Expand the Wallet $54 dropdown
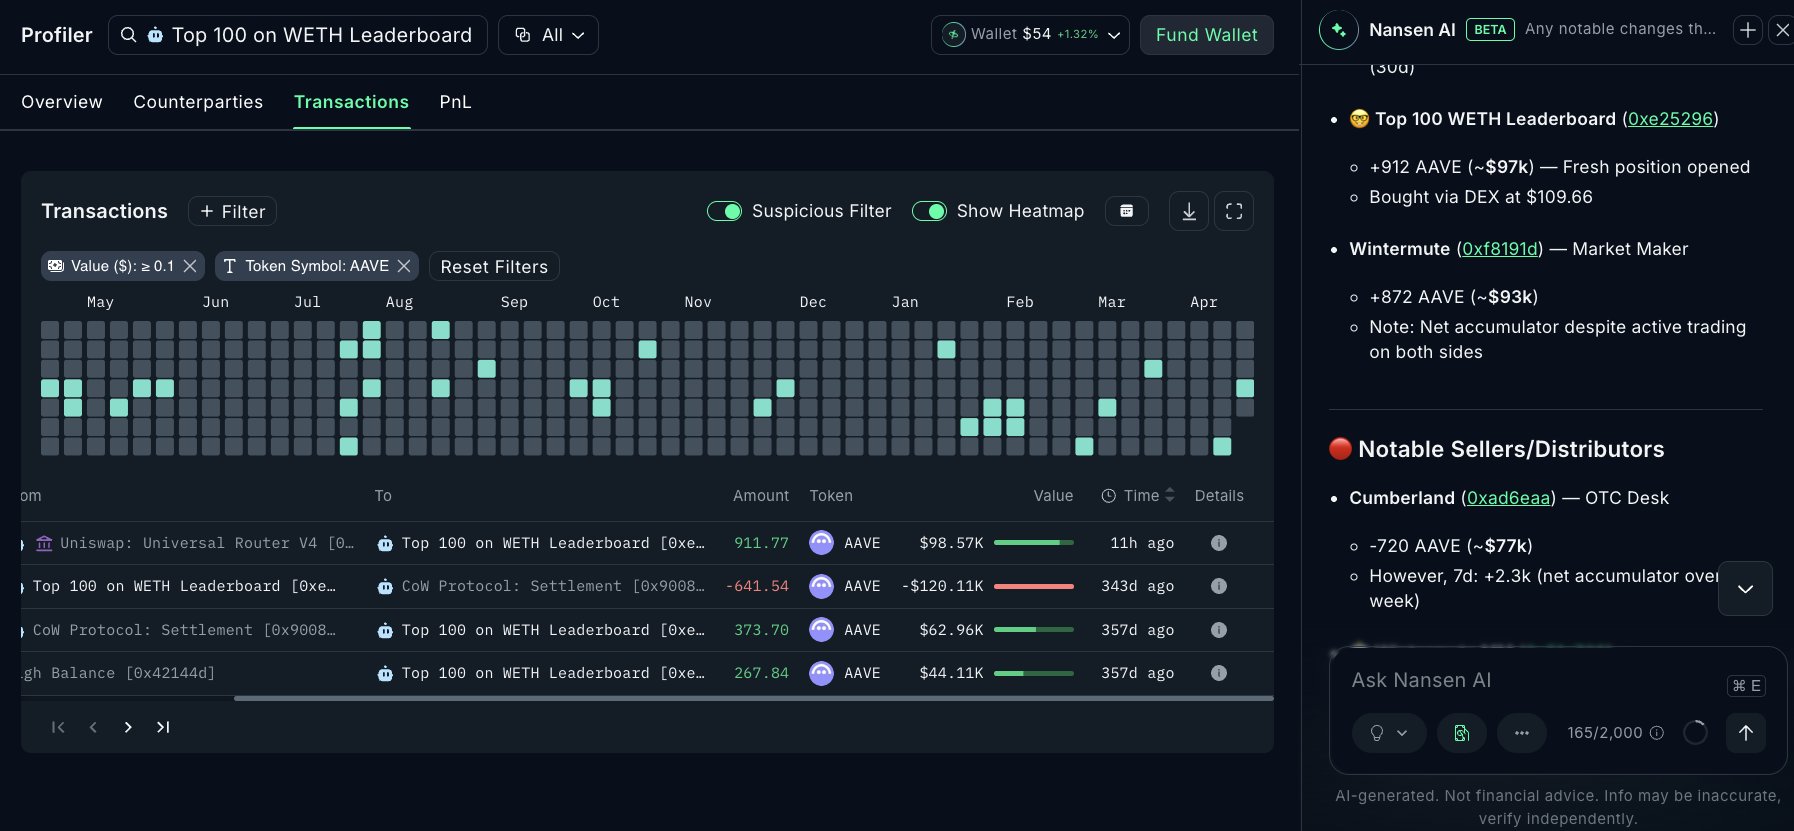Viewport: 1794px width, 831px height. click(1030, 35)
